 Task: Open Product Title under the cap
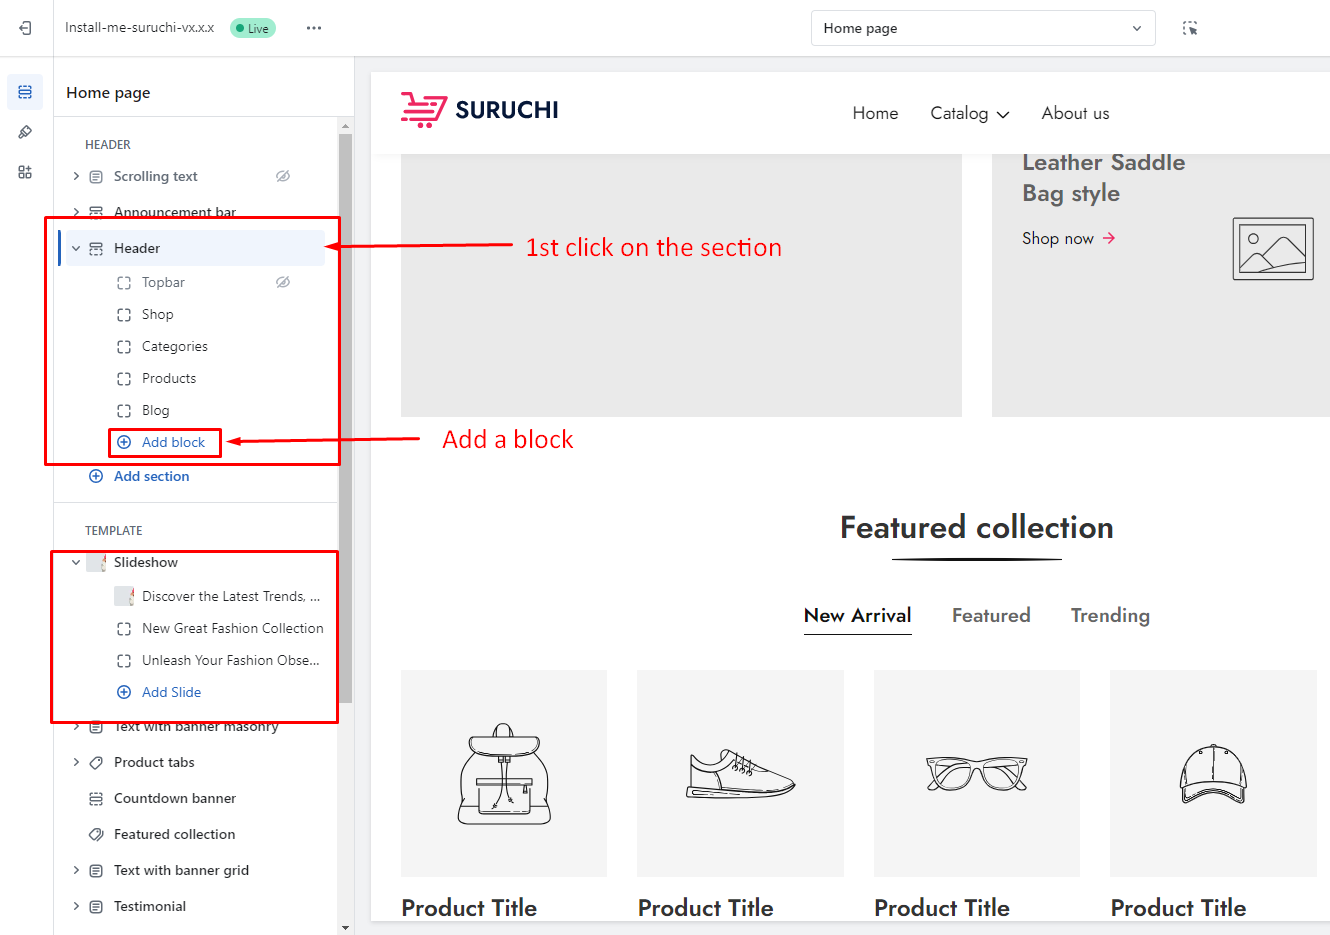(x=1178, y=908)
